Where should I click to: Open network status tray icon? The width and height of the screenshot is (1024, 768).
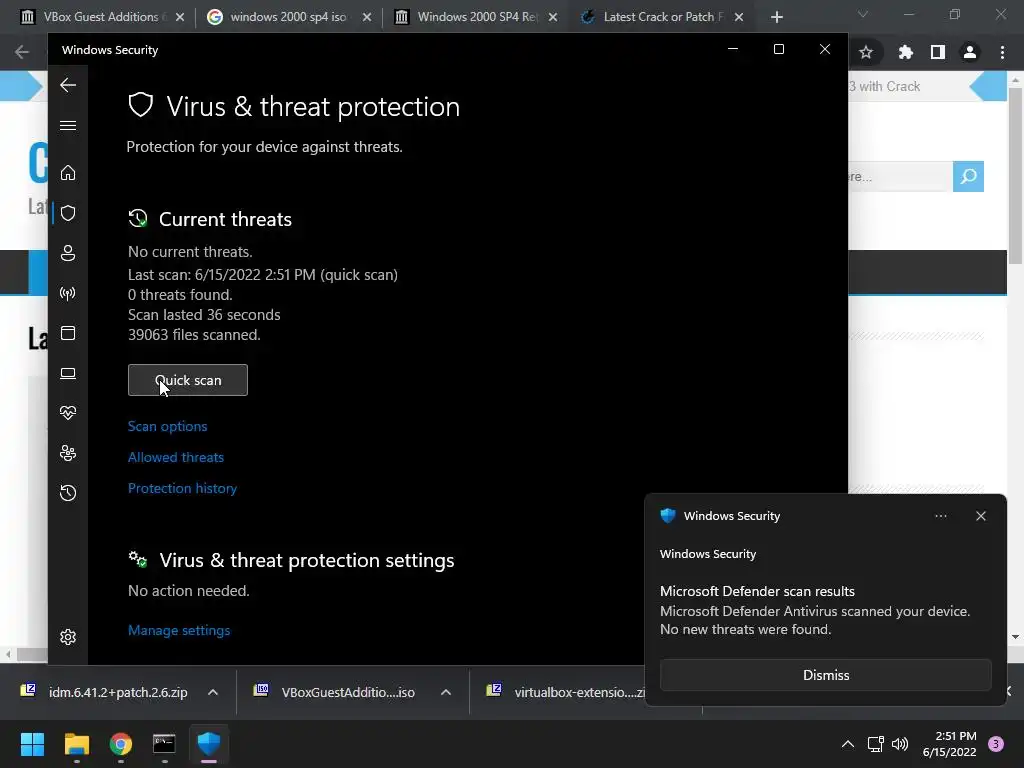click(x=875, y=744)
